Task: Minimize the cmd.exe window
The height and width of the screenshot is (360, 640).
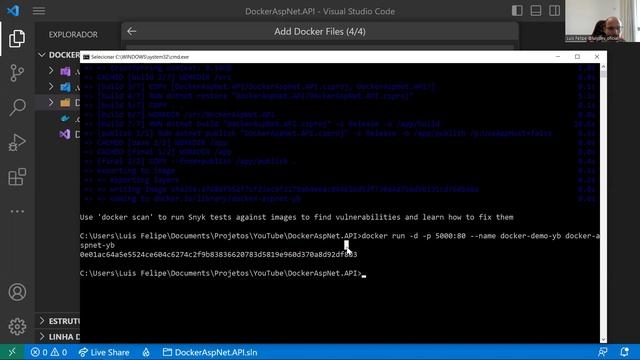Action: [558, 57]
